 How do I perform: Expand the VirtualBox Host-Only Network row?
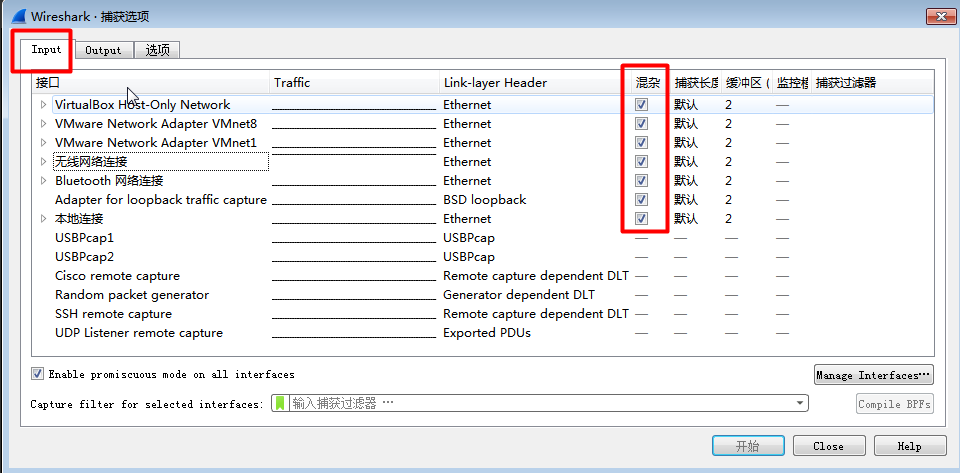[43, 105]
